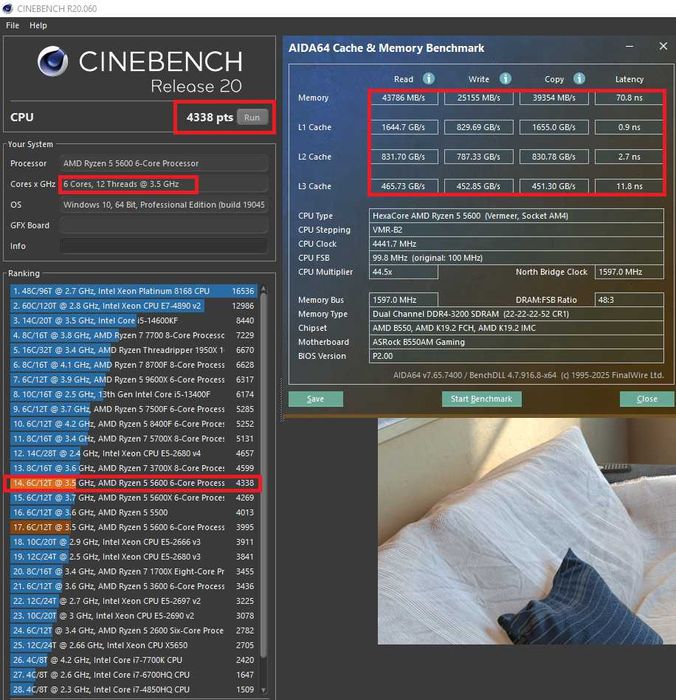The width and height of the screenshot is (676, 700).
Task: Select ranking row Ryzen 5 5600 scoring 3995
Action: (133, 527)
